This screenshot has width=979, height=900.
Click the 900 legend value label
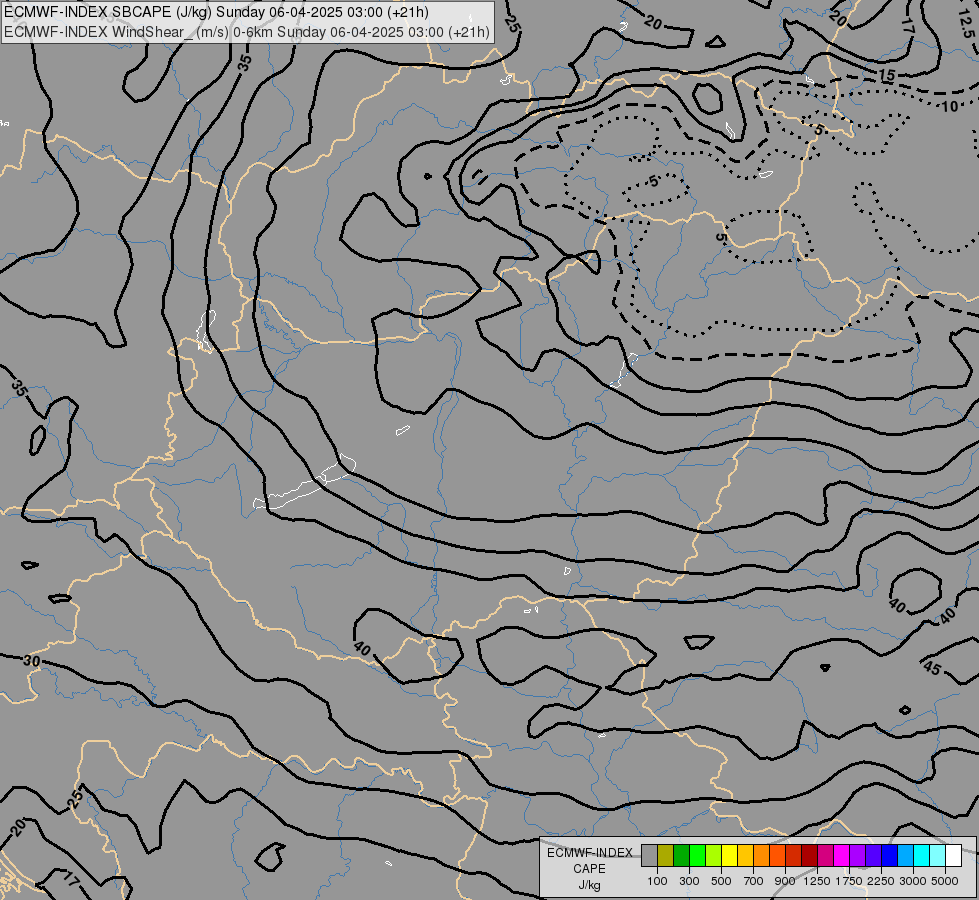tap(785, 881)
